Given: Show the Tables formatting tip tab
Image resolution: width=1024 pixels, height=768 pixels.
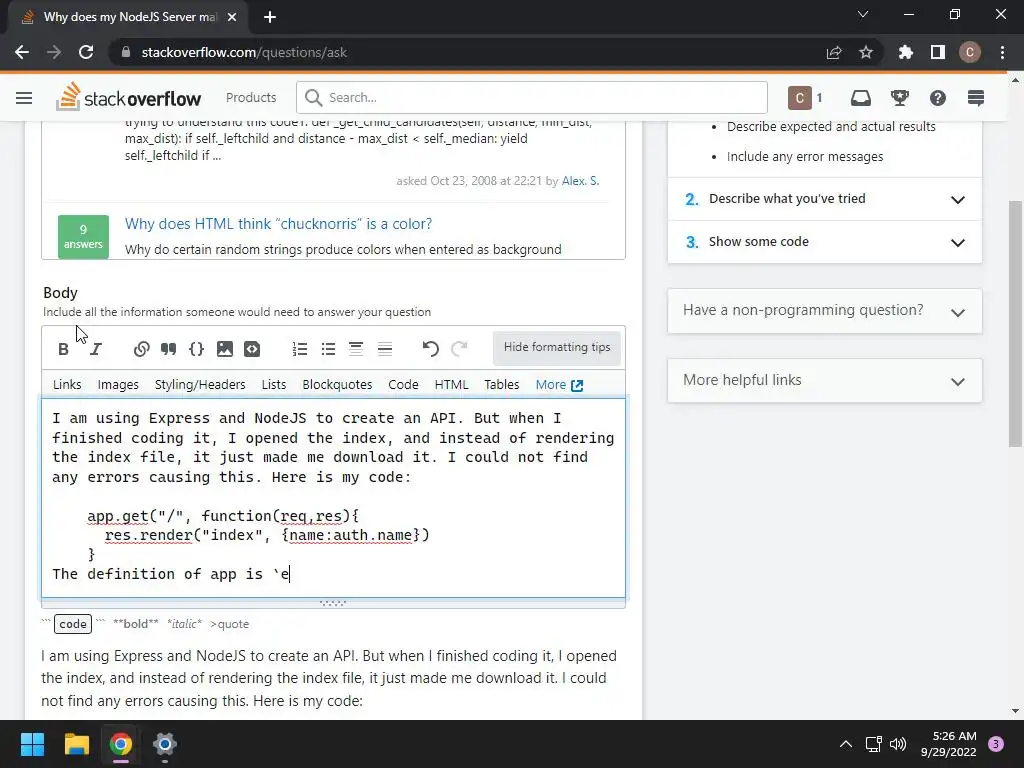Looking at the screenshot, I should point(502,385).
